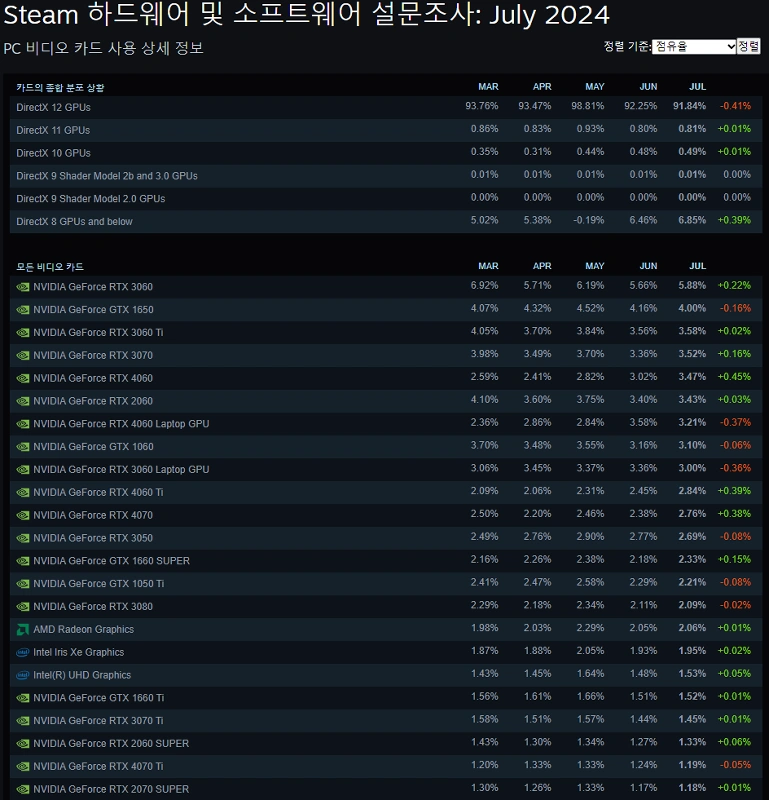Click the Steam survey July 2024 page title
This screenshot has height=800, width=769.
pos(306,14)
